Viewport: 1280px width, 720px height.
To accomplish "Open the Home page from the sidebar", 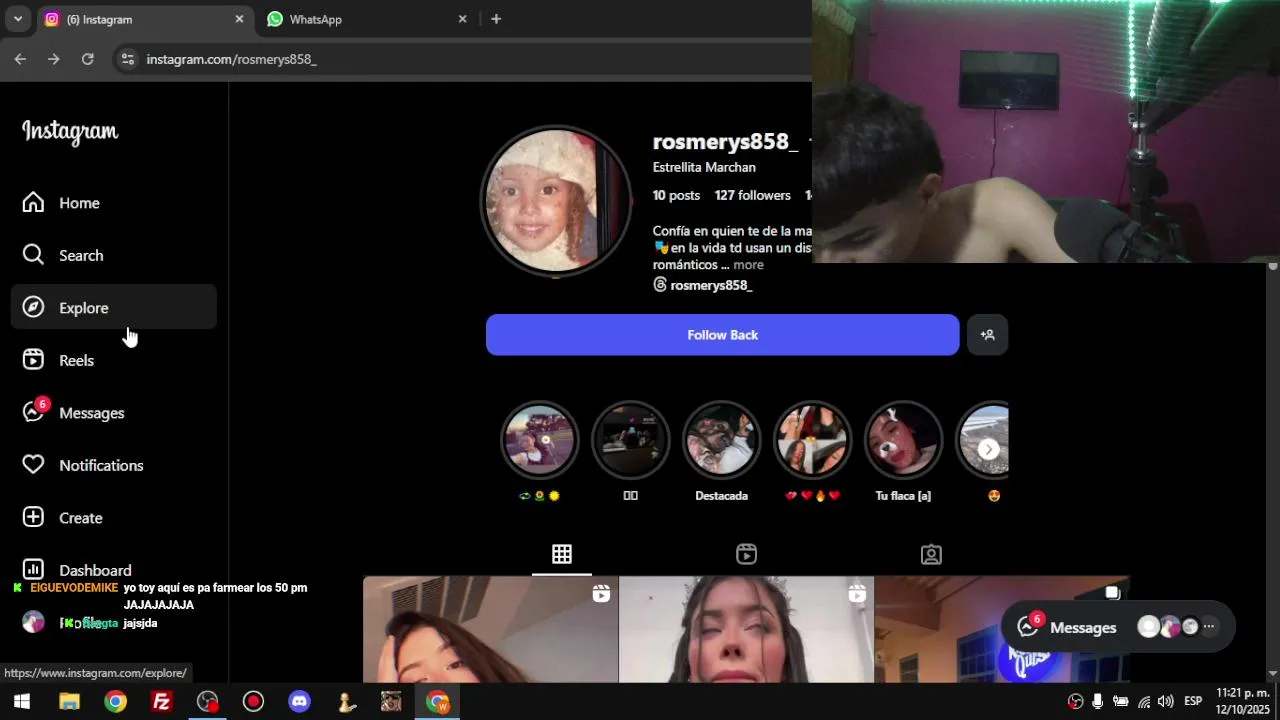I will click(114, 203).
